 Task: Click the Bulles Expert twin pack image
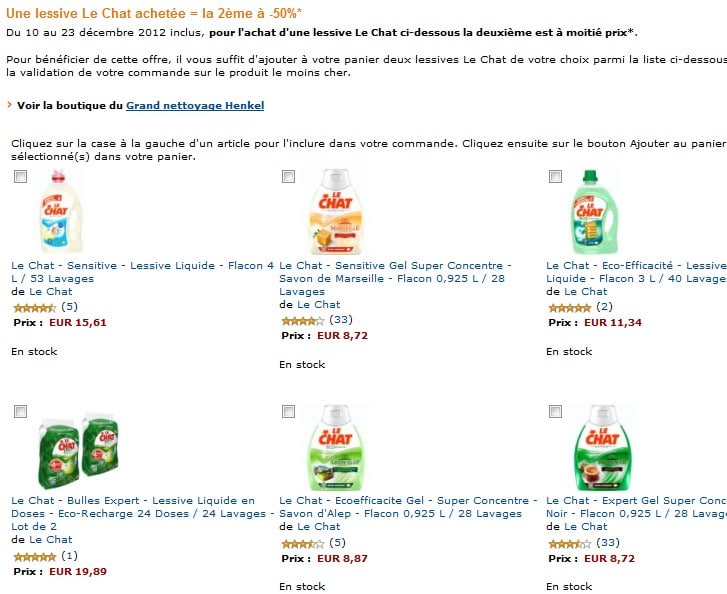(x=78, y=451)
